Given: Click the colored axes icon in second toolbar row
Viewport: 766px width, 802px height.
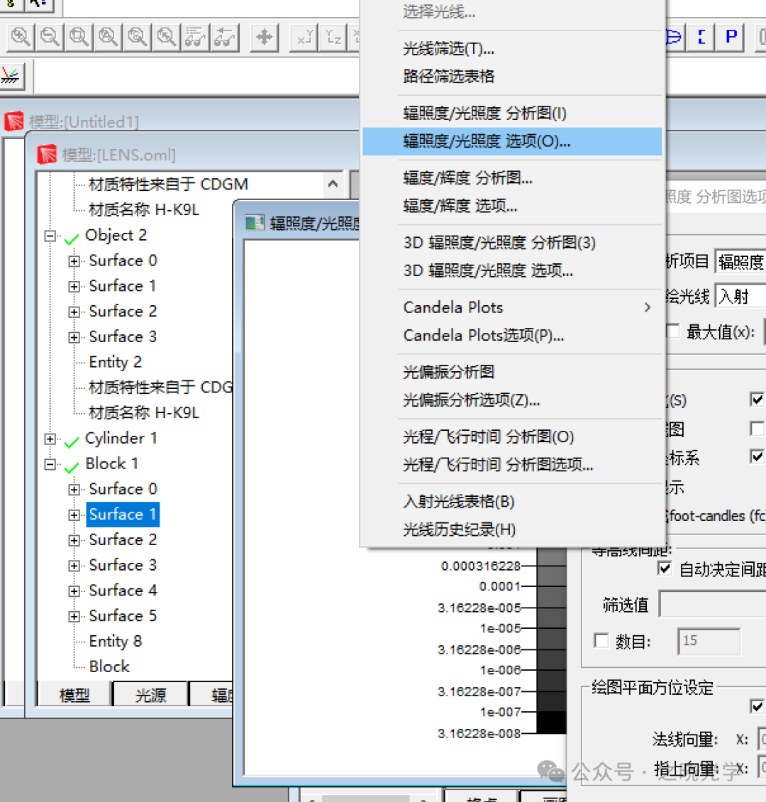Looking at the screenshot, I should (11, 76).
